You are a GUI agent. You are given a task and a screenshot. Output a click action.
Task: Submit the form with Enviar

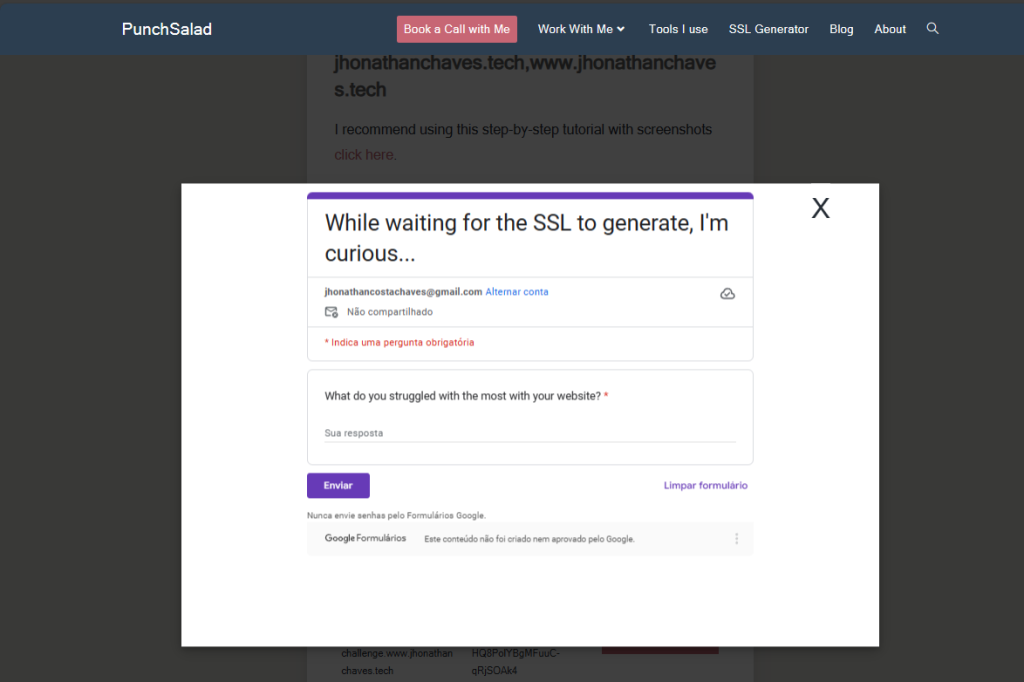pos(338,485)
